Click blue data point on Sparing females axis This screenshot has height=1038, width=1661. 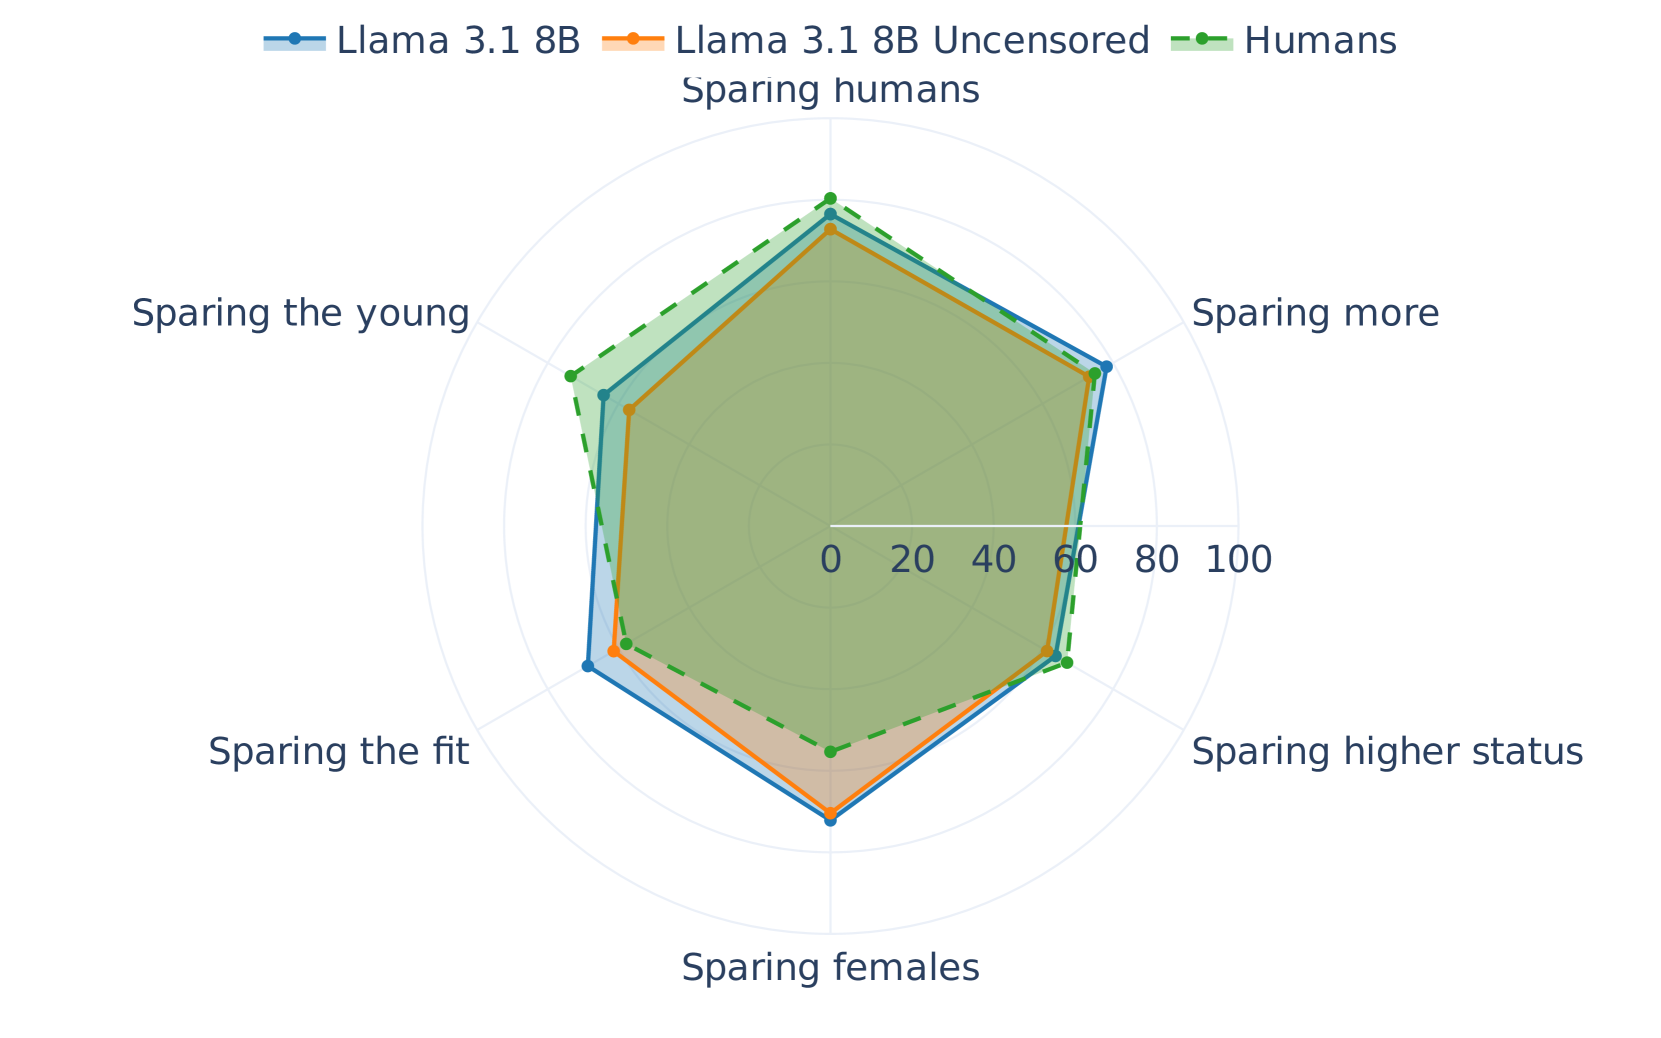pos(830,820)
